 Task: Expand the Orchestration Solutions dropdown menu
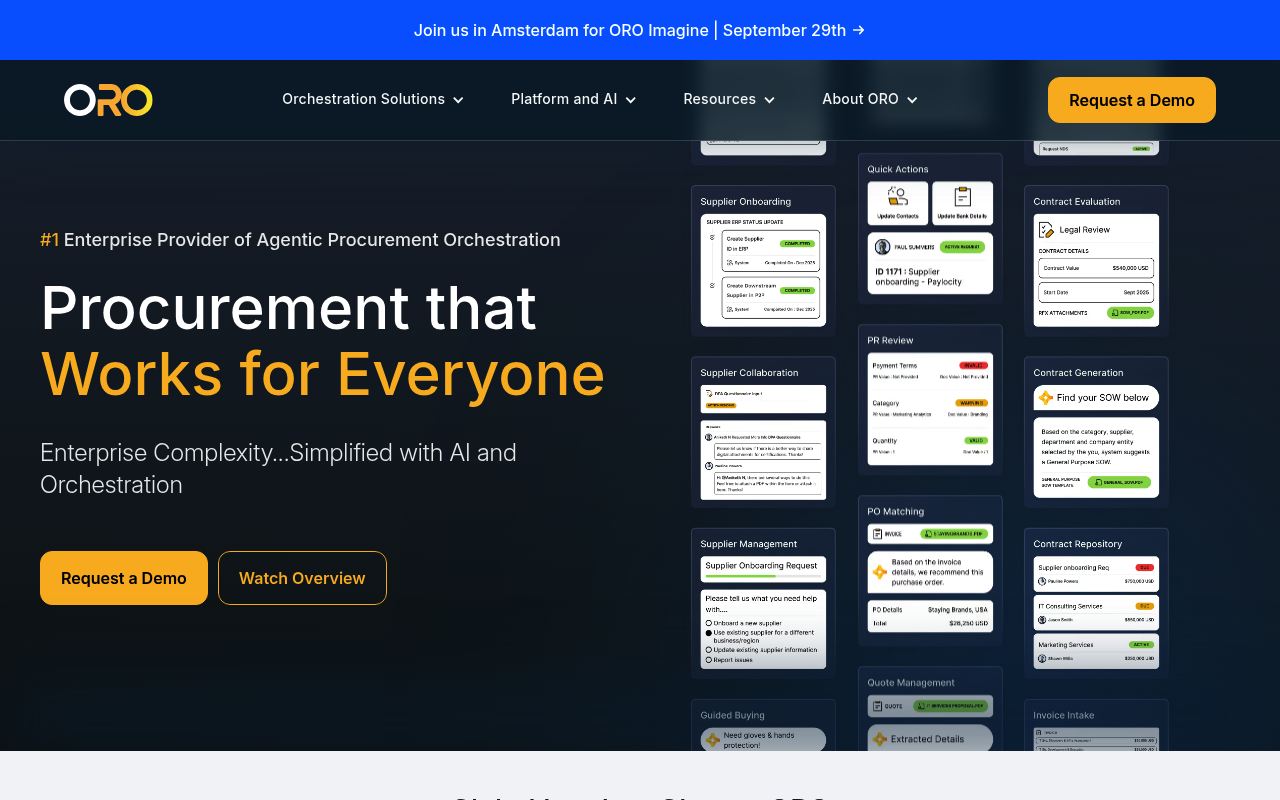point(373,99)
